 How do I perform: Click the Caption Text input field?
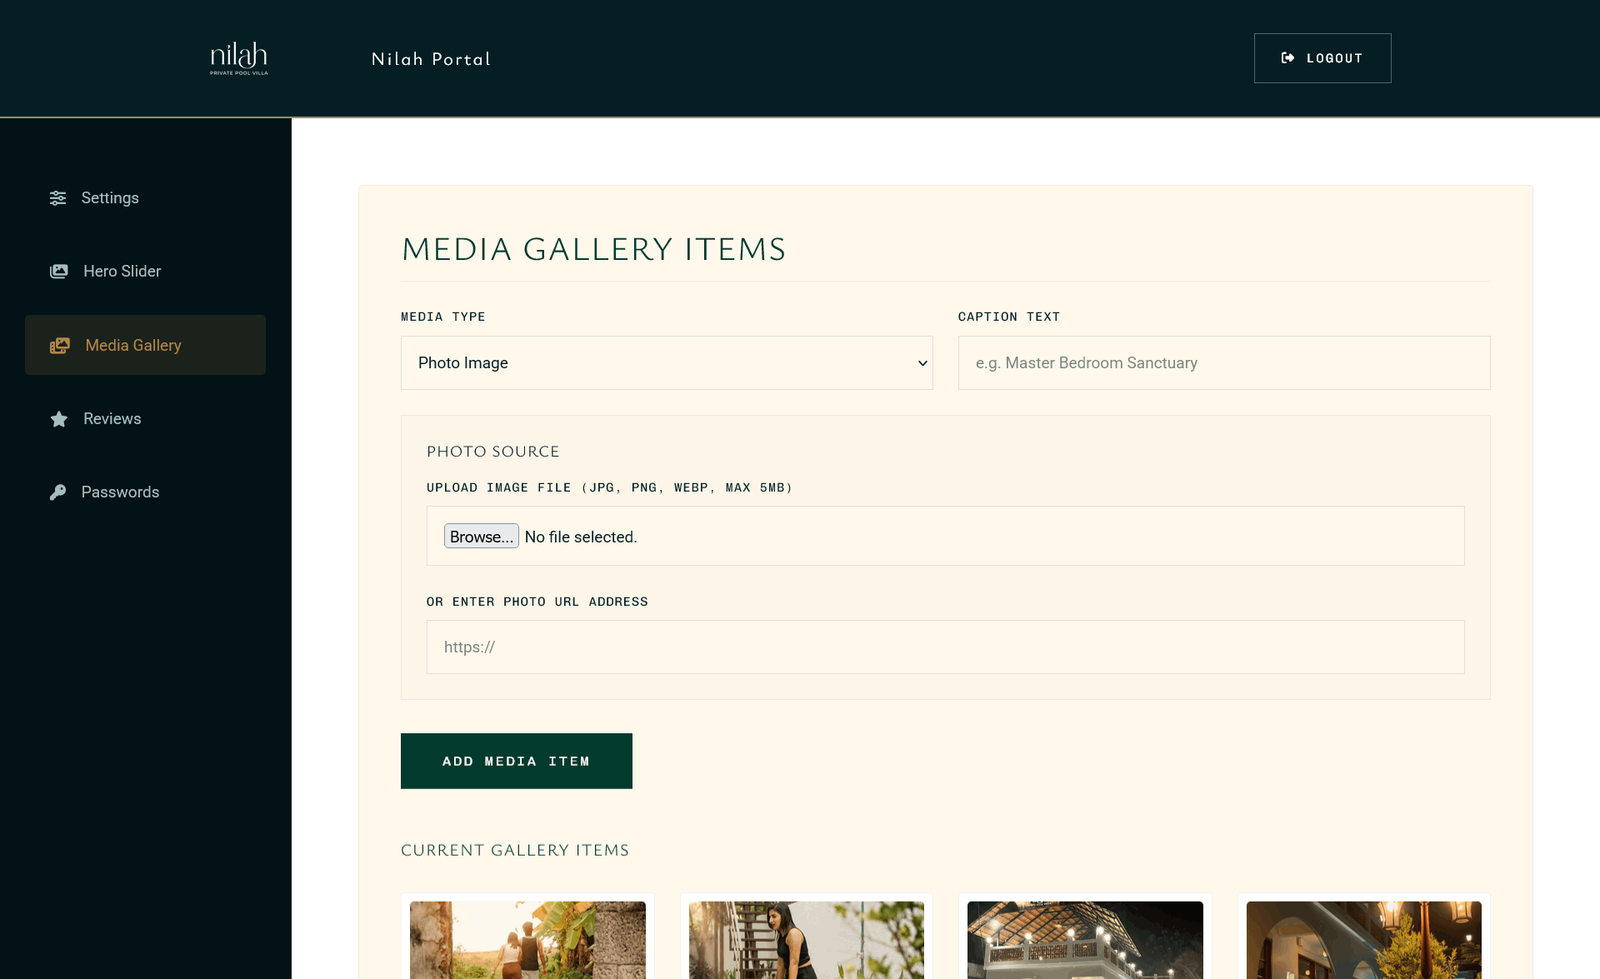[1224, 363]
